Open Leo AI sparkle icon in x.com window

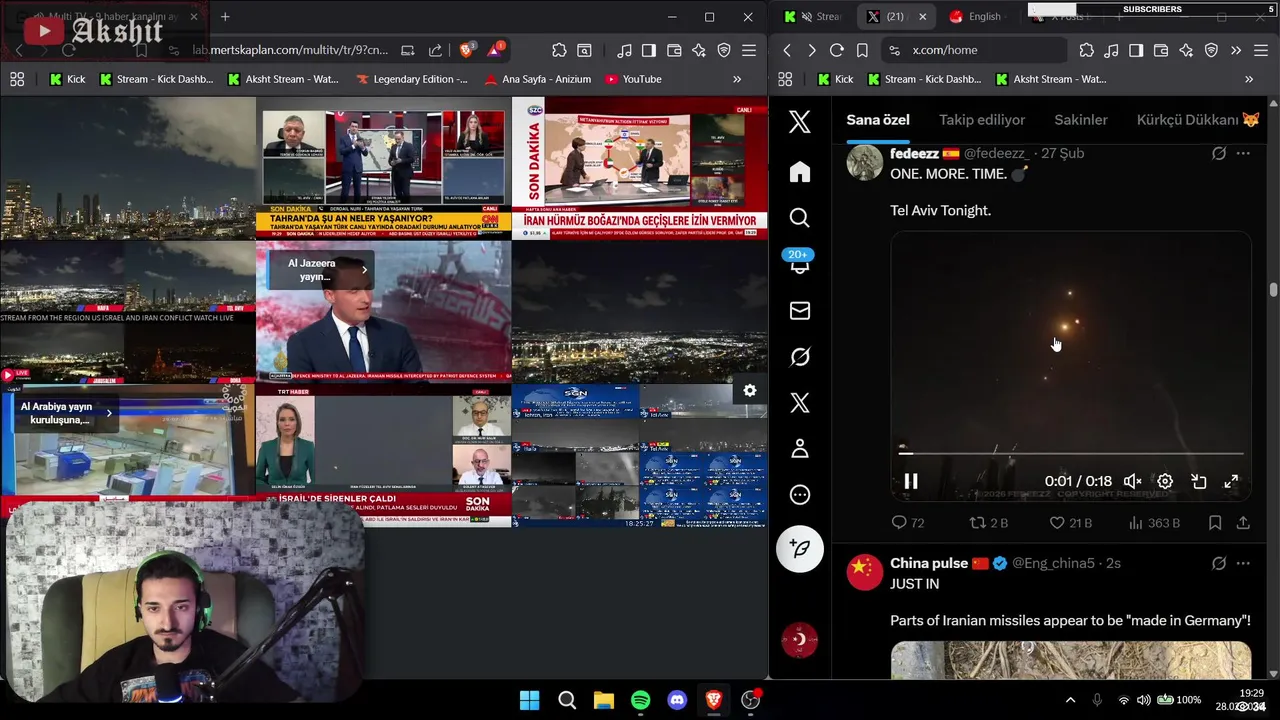[1186, 50]
